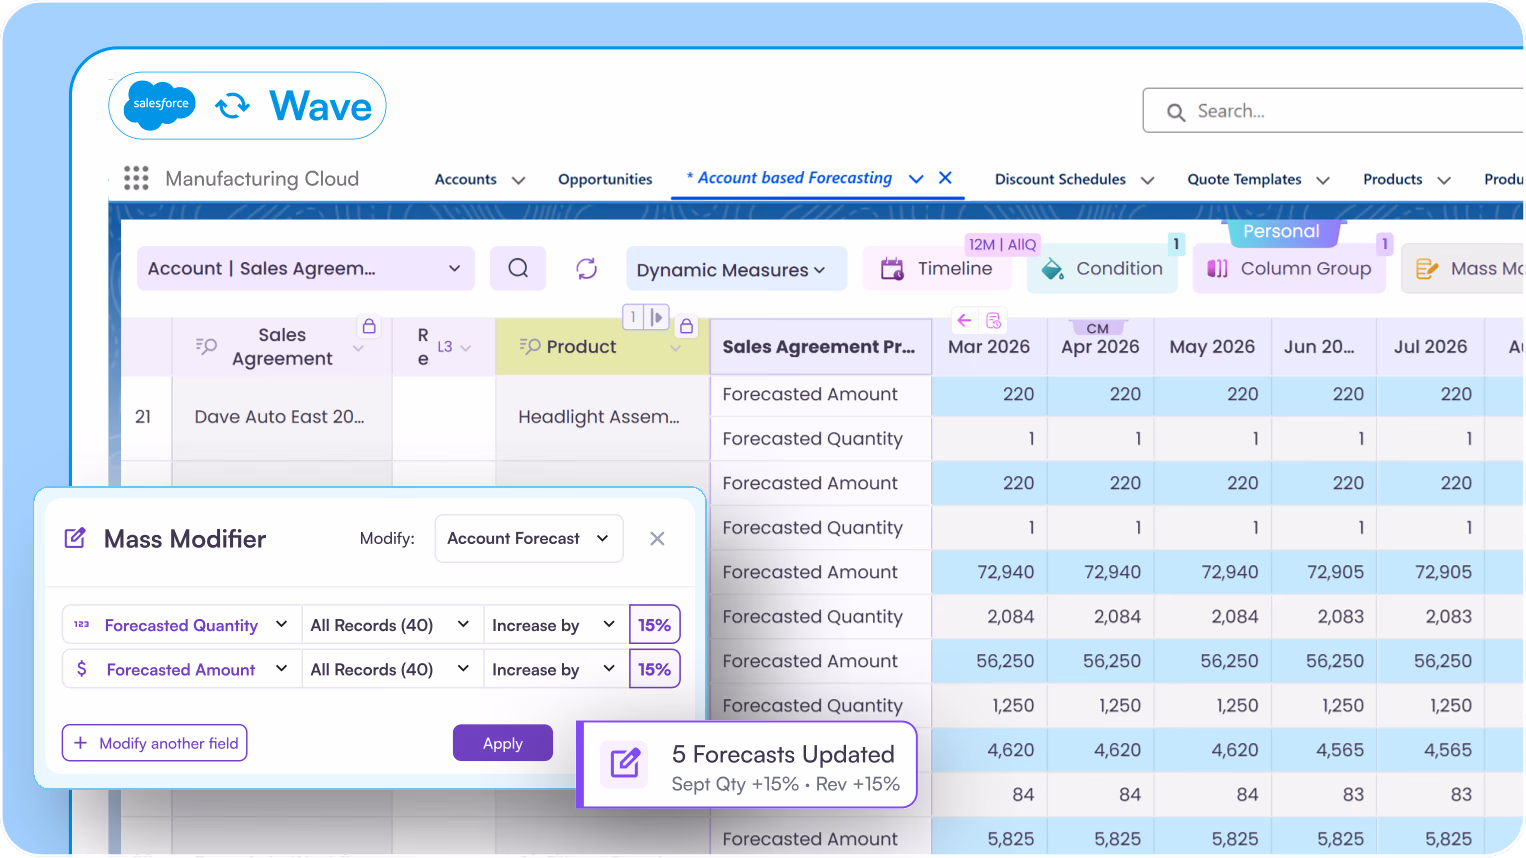
Task: Click the search magnifier in top search box
Action: click(x=1176, y=112)
